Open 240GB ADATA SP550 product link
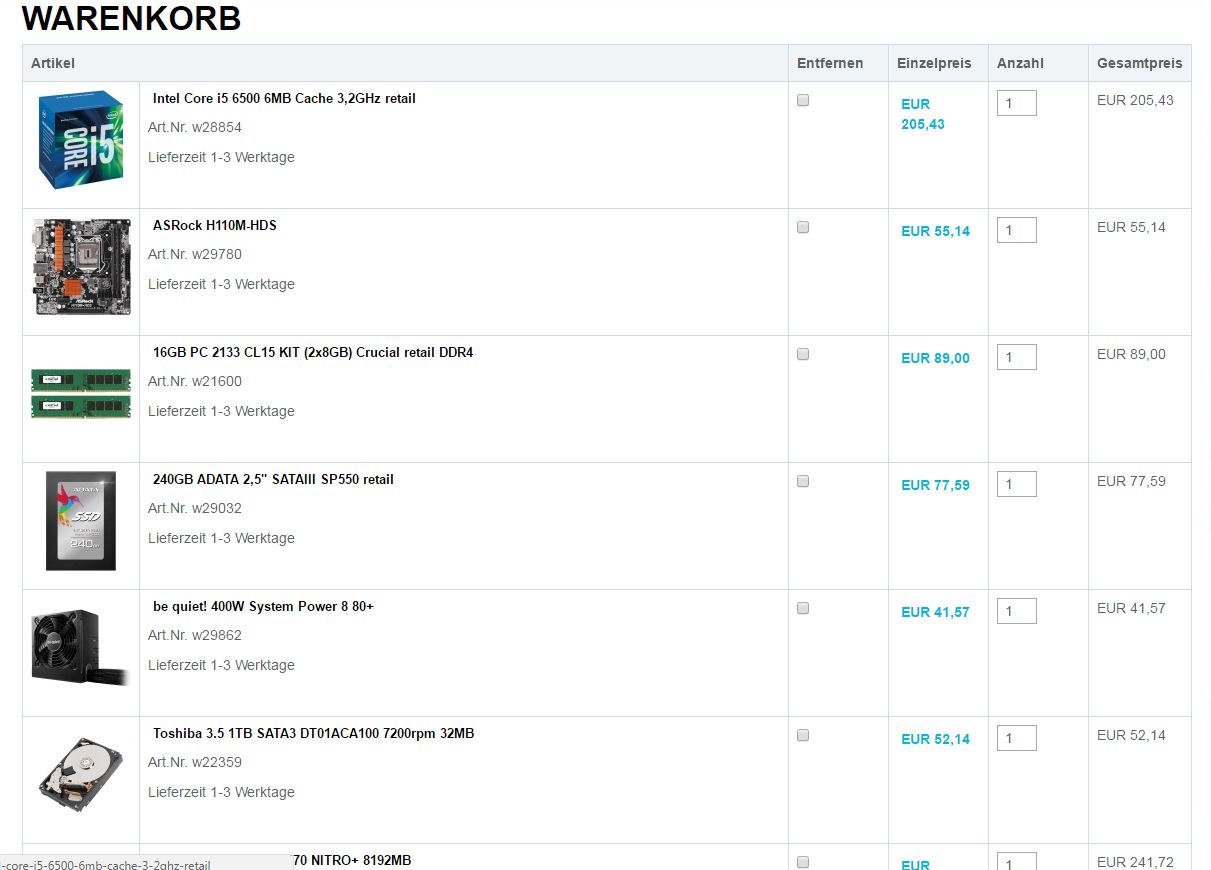Screen dimensions: 1211x870 [x=273, y=480]
